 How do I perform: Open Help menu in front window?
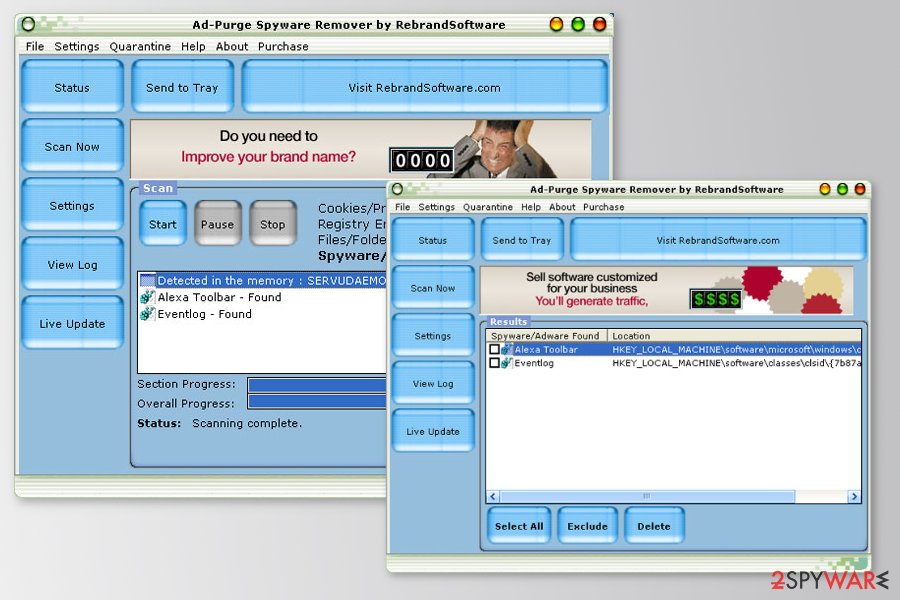point(531,207)
